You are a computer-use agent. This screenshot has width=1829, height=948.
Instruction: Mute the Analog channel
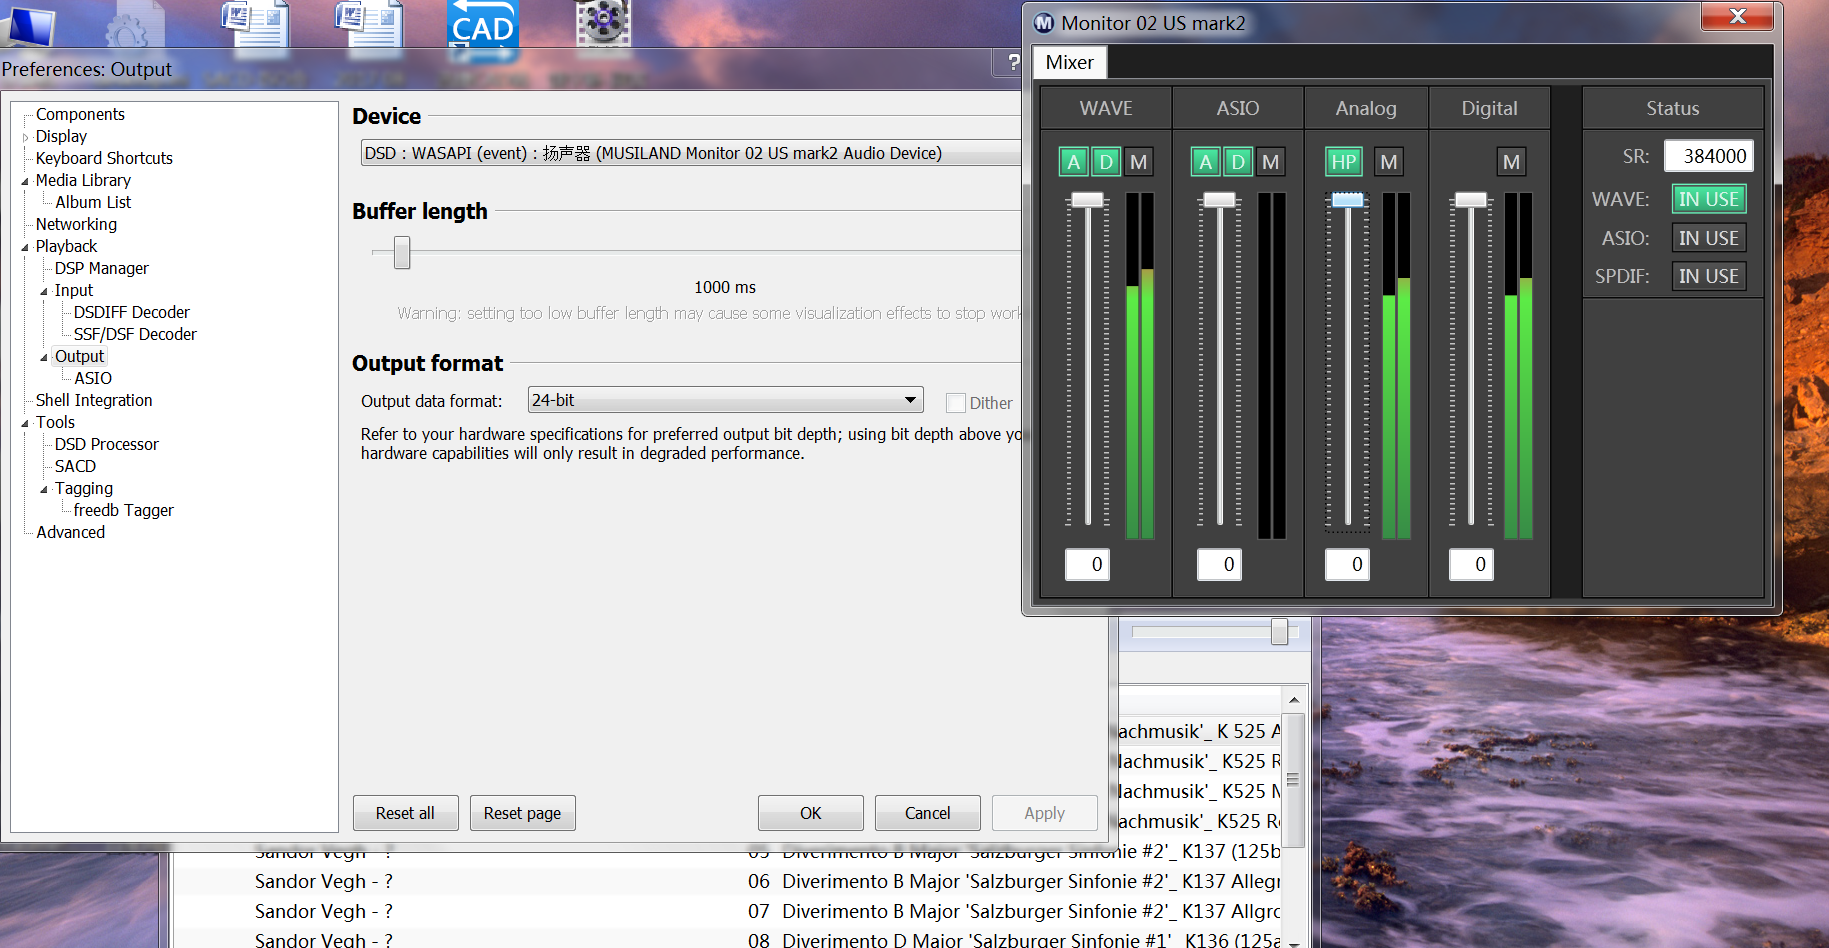pyautogui.click(x=1389, y=162)
